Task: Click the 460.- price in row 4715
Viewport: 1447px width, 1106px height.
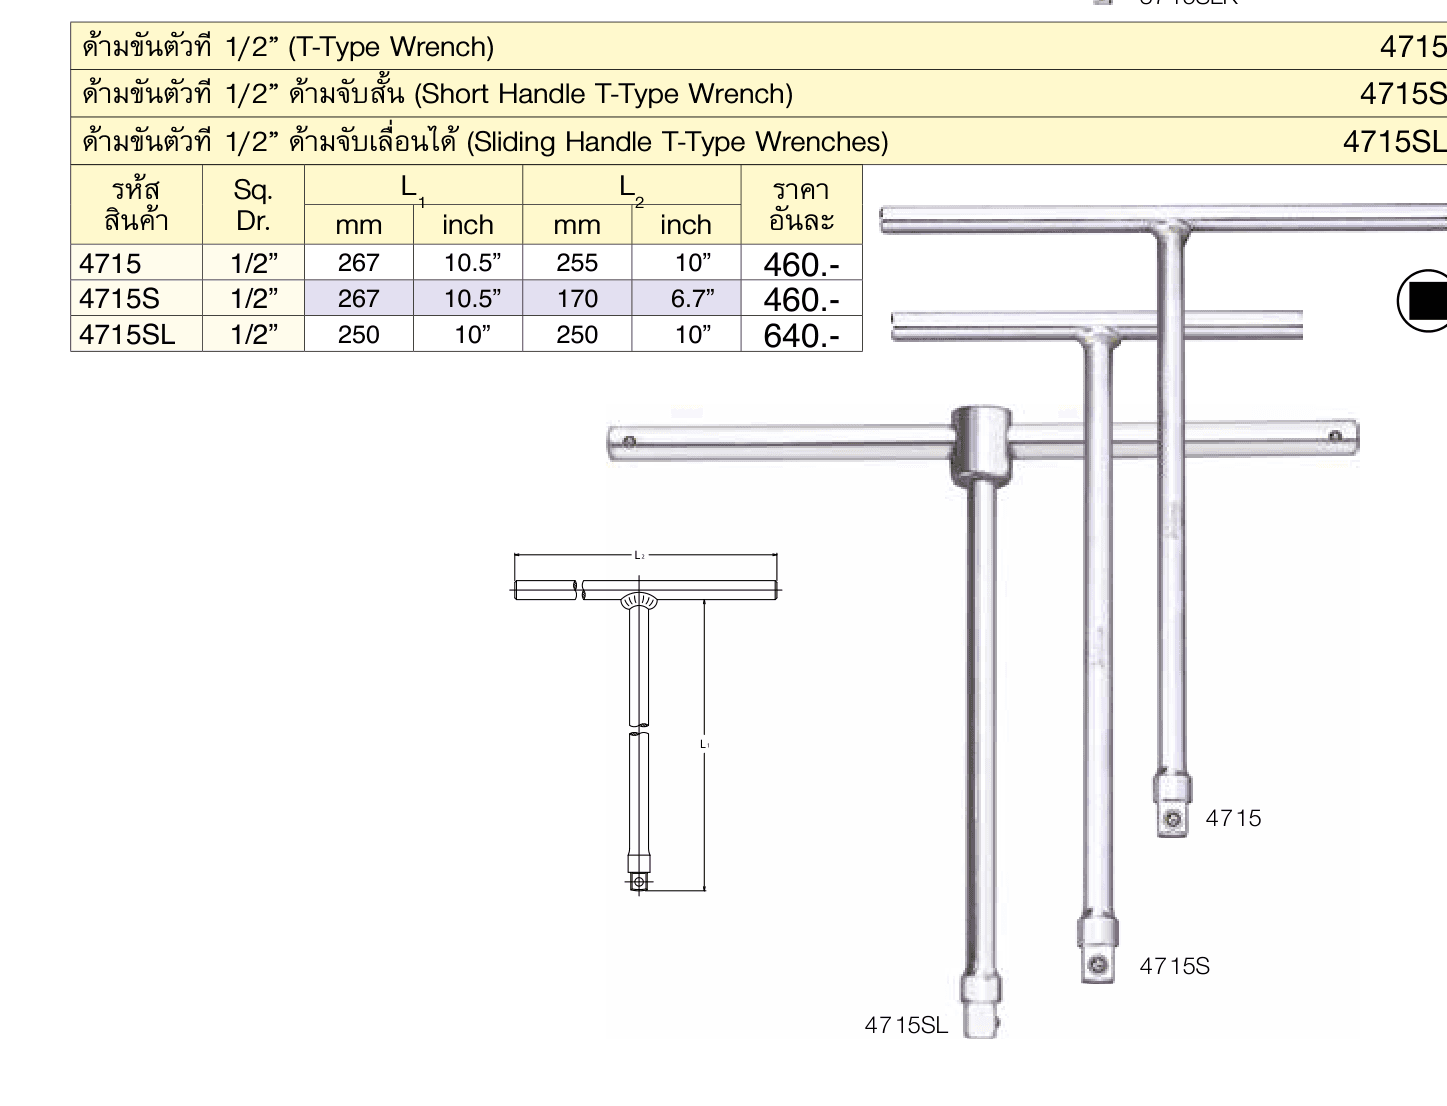Action: pyautogui.click(x=801, y=263)
